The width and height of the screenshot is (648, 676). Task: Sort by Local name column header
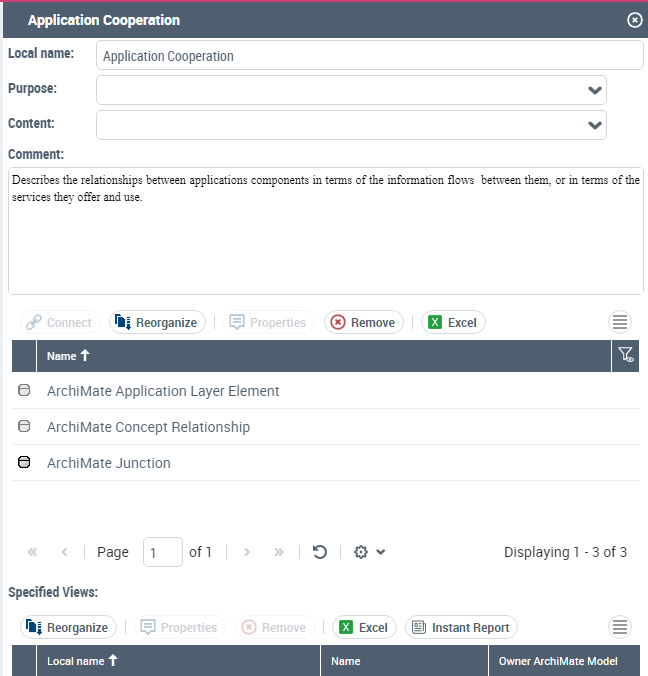coord(83,661)
